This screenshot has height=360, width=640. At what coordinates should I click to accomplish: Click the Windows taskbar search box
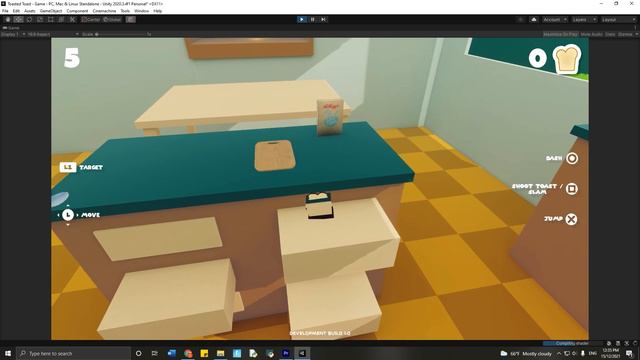[73, 353]
